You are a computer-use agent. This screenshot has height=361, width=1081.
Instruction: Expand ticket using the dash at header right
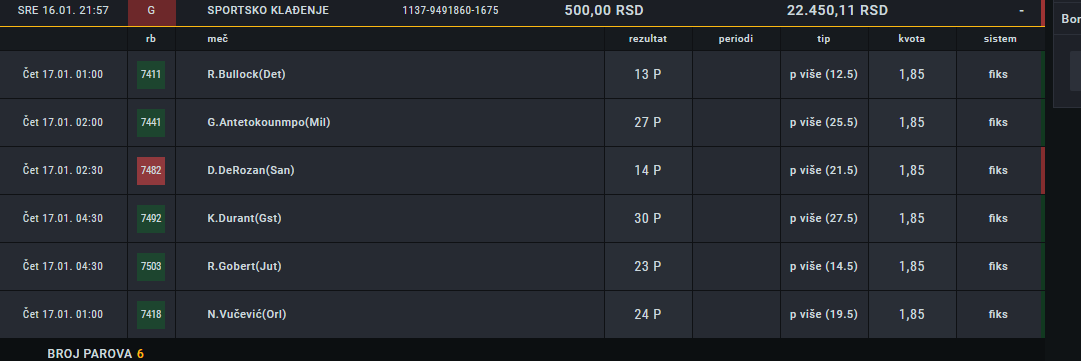1021,11
